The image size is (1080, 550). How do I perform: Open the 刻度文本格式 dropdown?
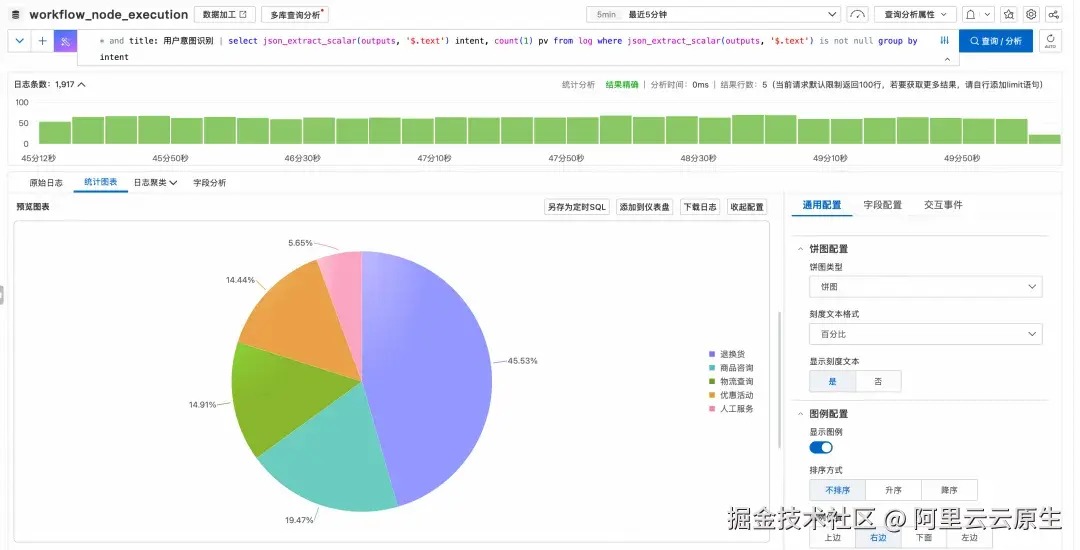pos(925,334)
